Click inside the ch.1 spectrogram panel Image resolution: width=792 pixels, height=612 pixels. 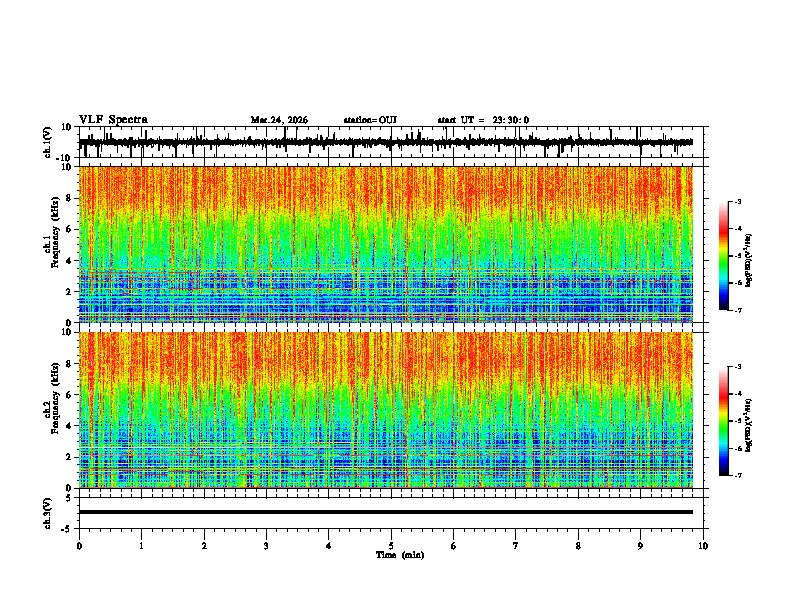point(386,244)
